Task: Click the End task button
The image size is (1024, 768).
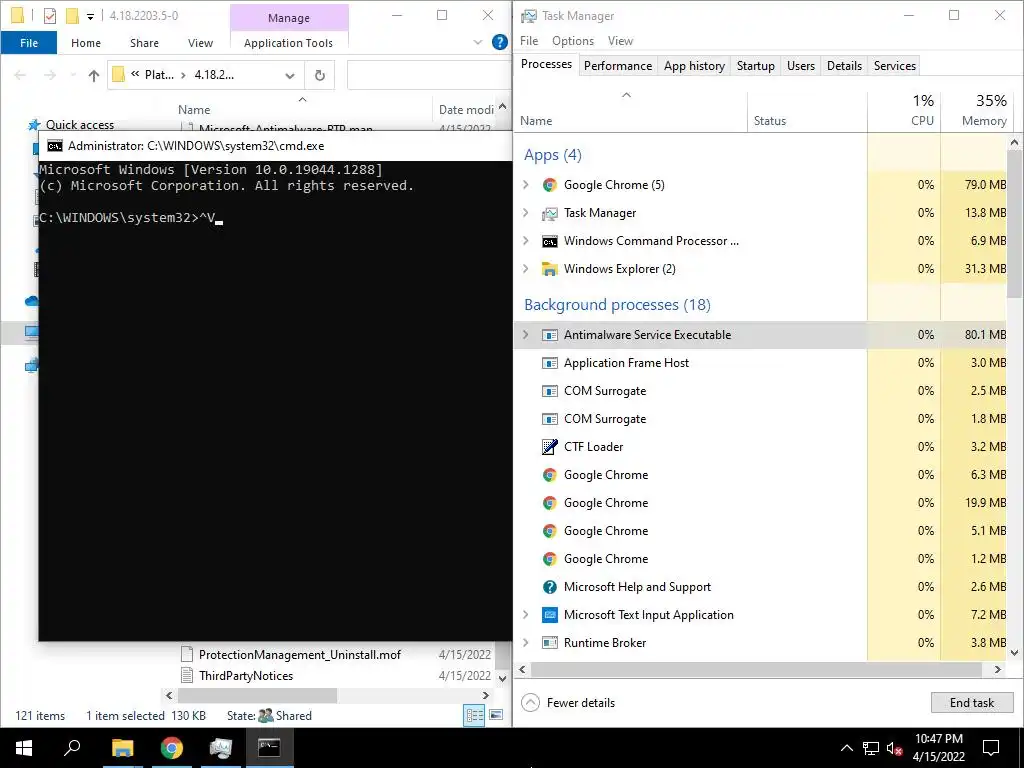Action: tap(972, 703)
